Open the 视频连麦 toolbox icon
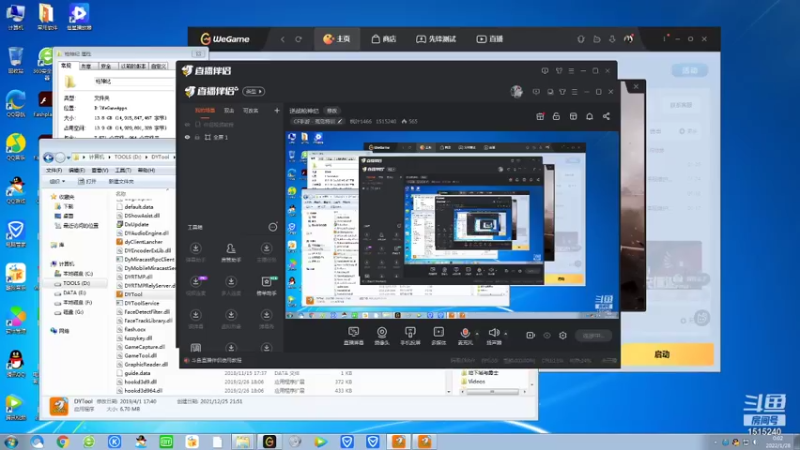800x450 pixels. click(195, 282)
